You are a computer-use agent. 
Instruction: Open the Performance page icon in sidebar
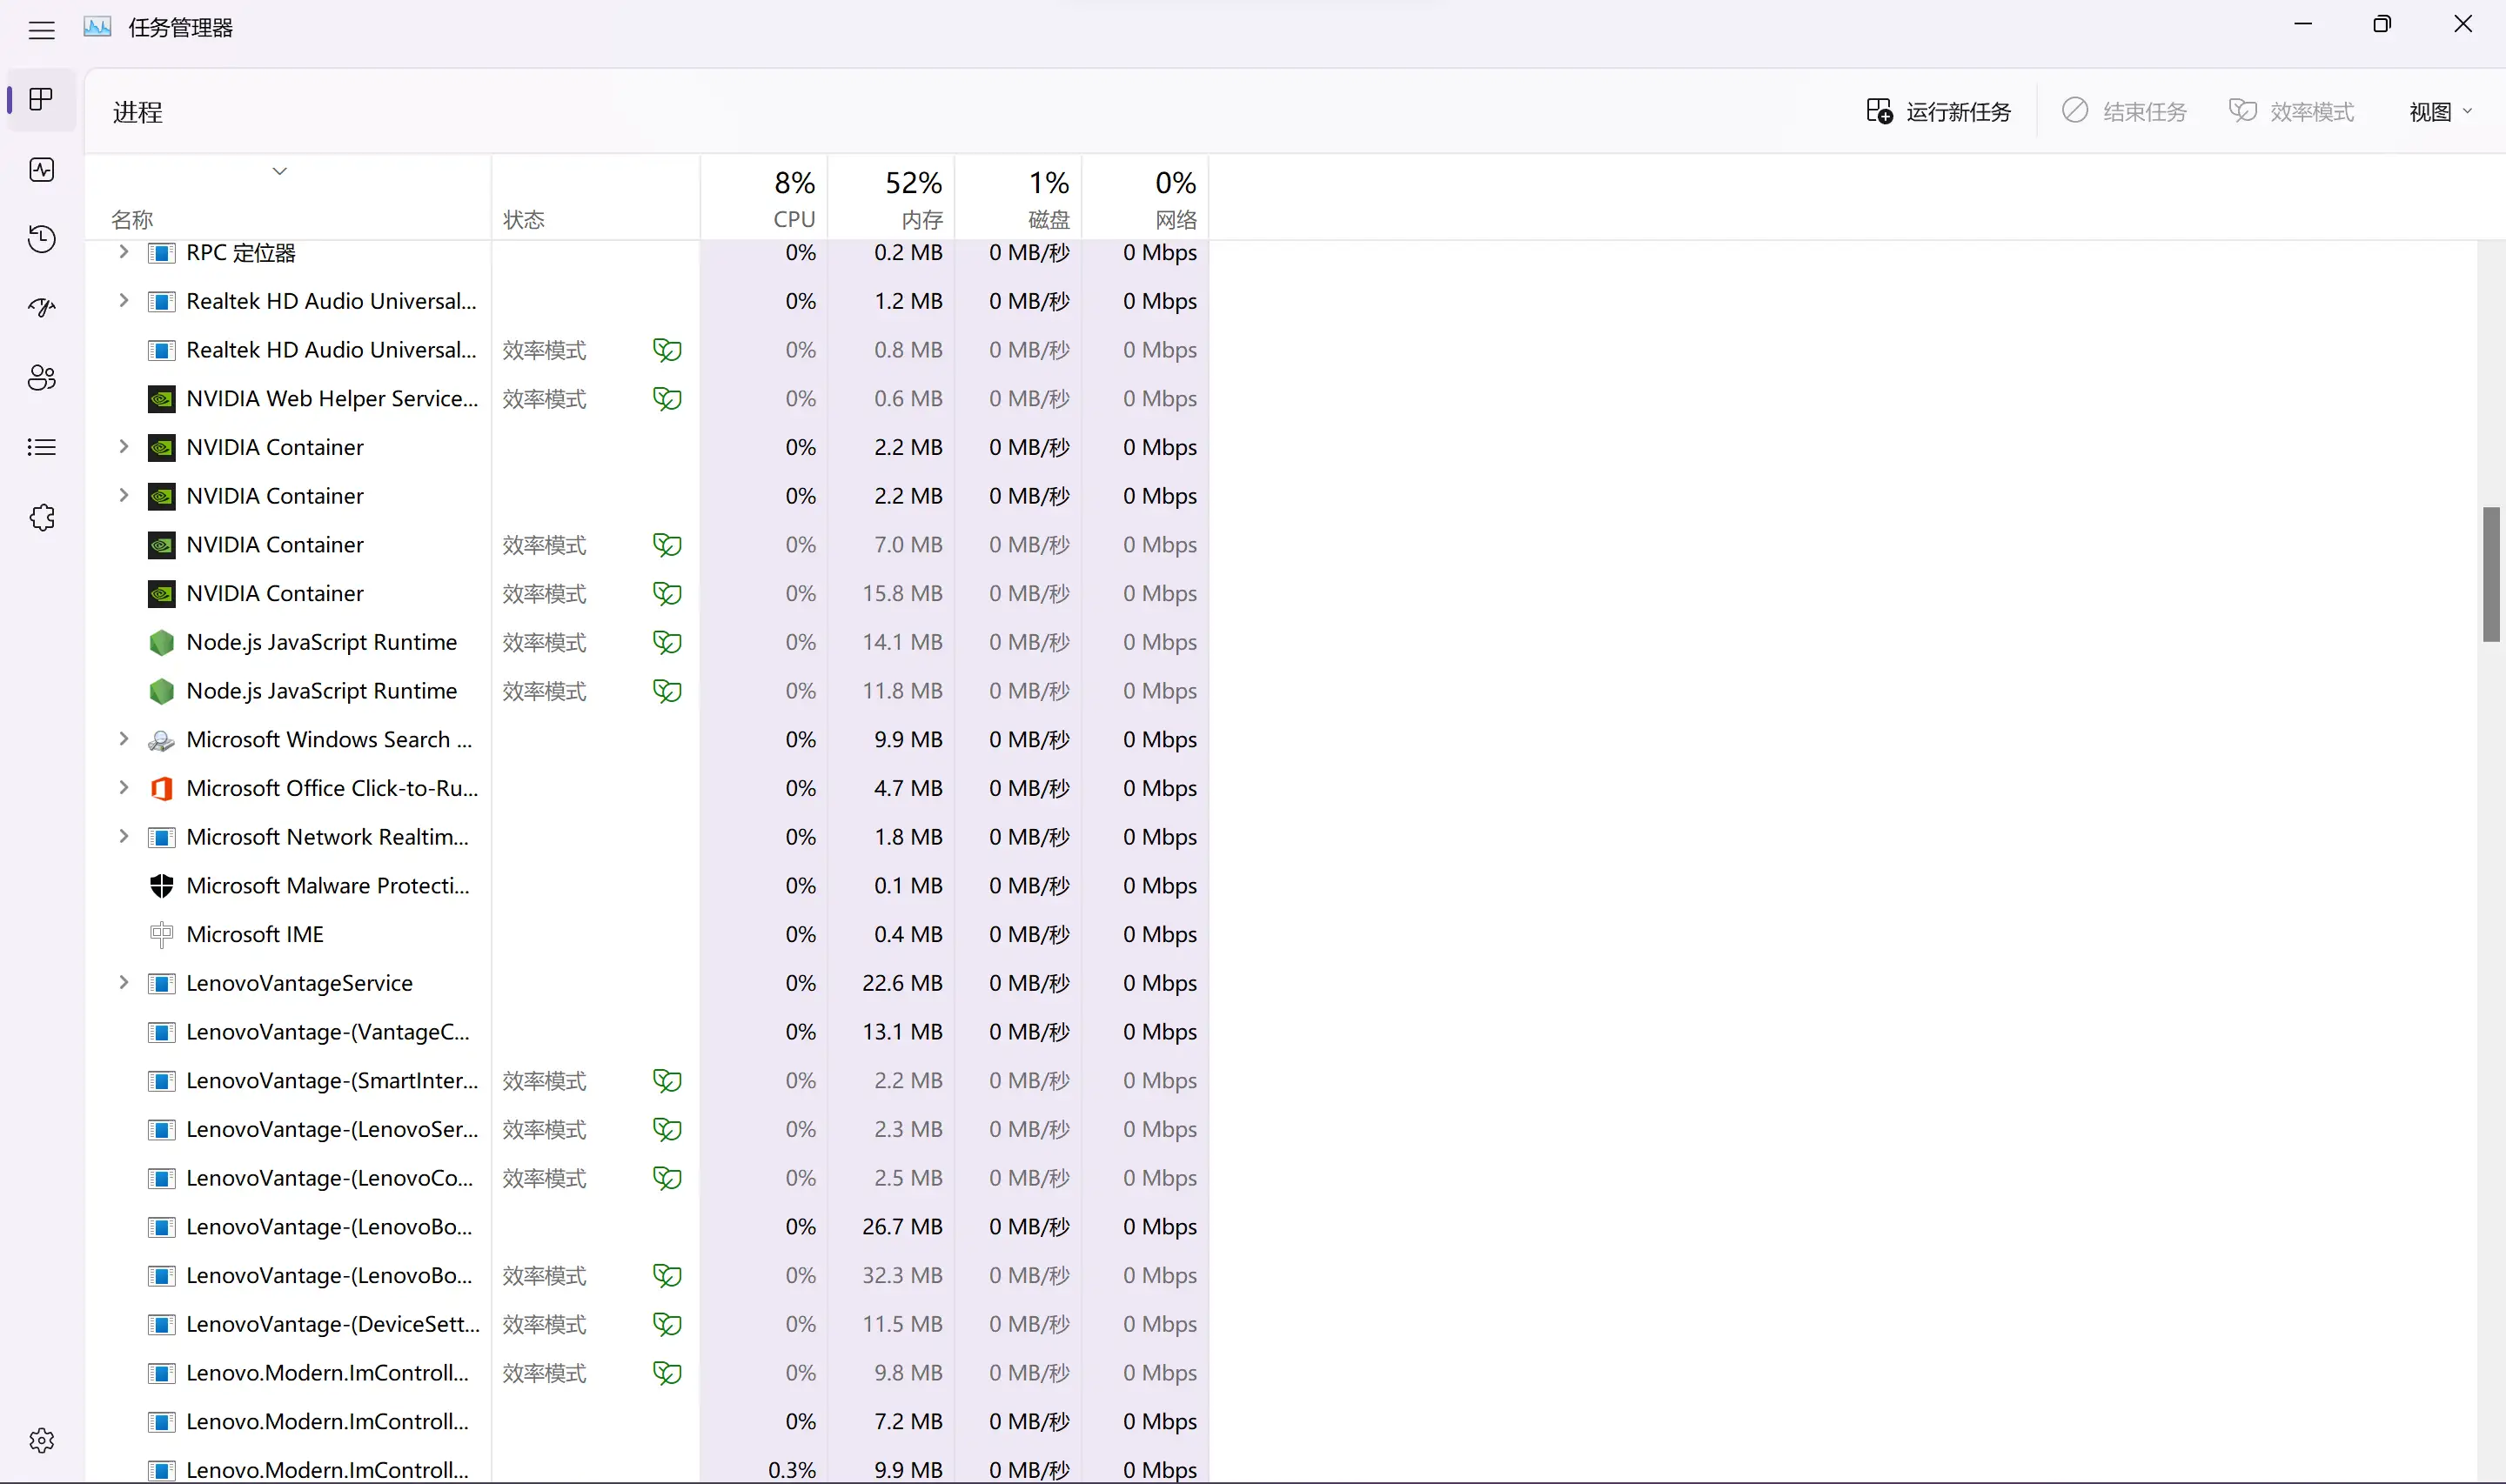pos(41,169)
